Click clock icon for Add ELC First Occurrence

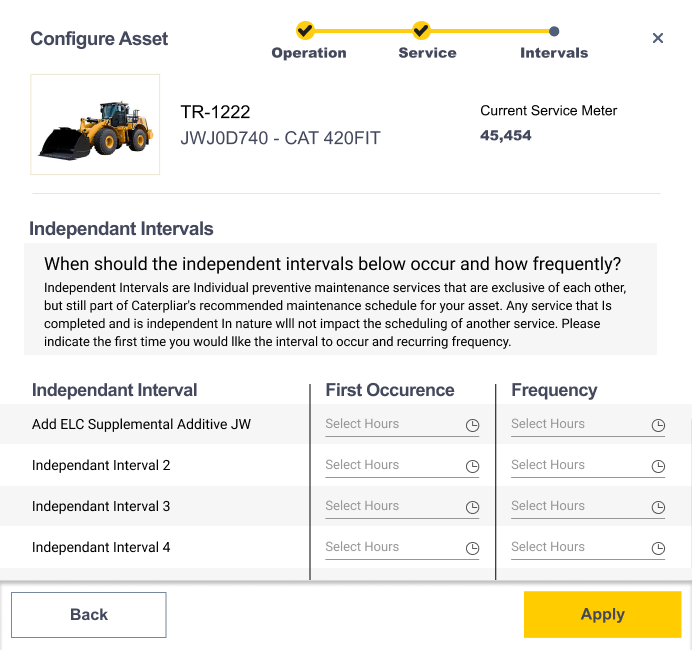(x=472, y=425)
